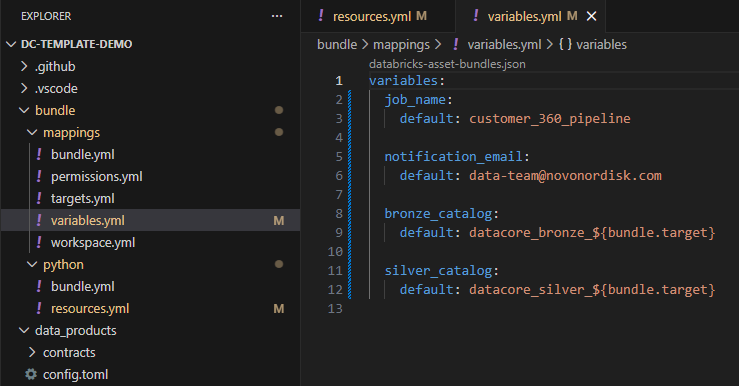
Task: Click the modified dot indicator on bundle folder
Action: 279,110
